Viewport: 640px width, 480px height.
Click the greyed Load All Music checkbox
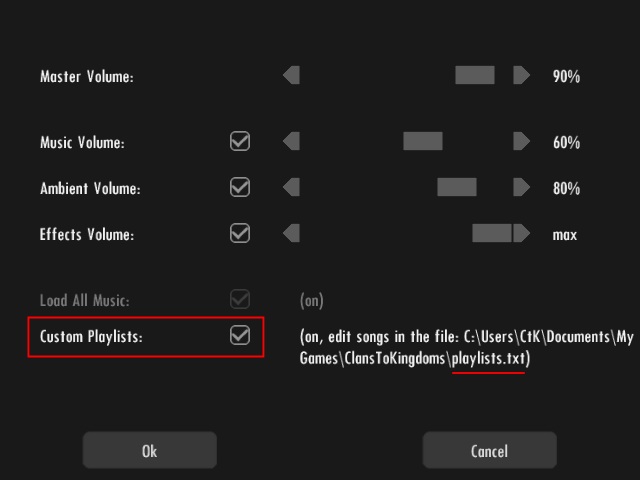(x=240, y=299)
